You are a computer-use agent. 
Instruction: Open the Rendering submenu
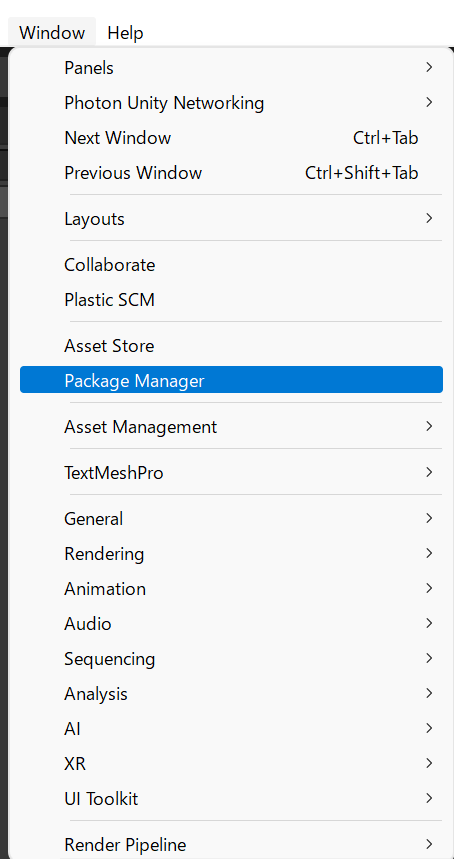231,553
